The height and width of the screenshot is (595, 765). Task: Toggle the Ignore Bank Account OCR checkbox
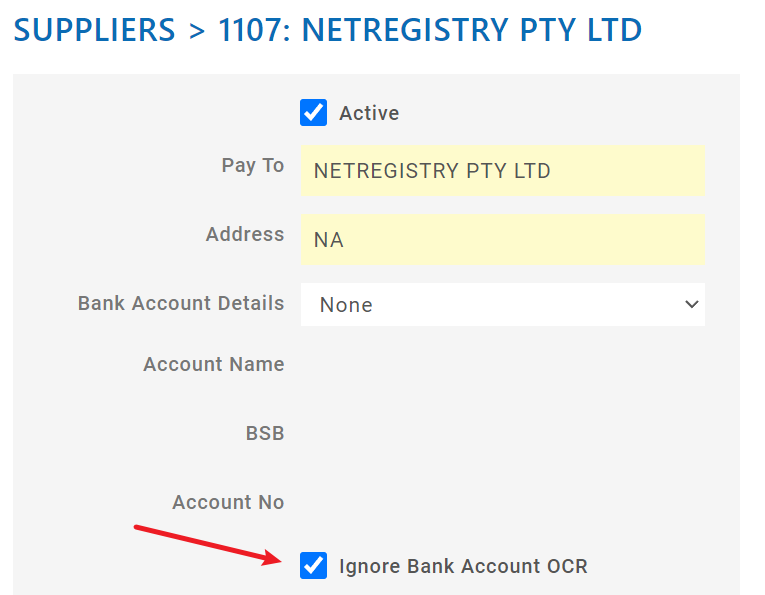[313, 566]
